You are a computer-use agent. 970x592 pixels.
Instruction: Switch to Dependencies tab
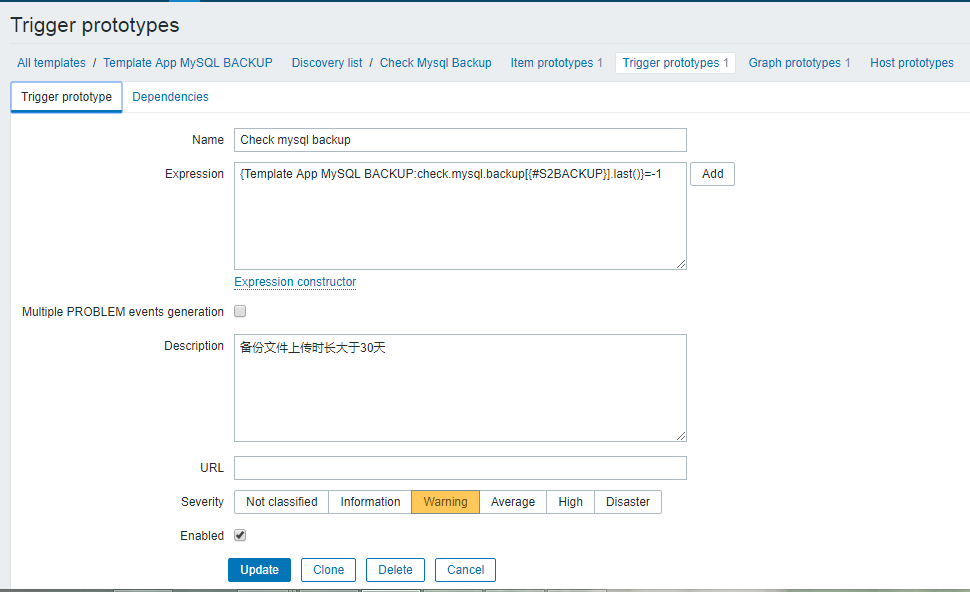pyautogui.click(x=170, y=97)
